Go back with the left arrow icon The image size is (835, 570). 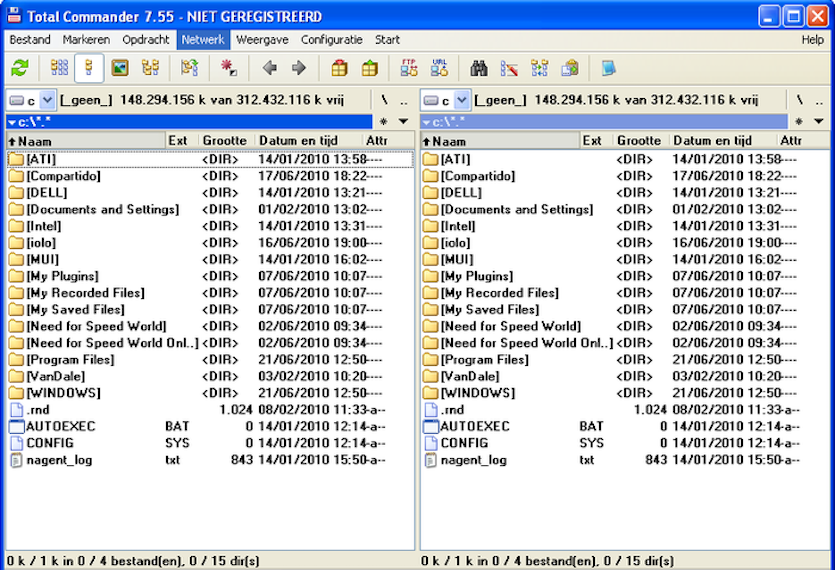click(269, 68)
